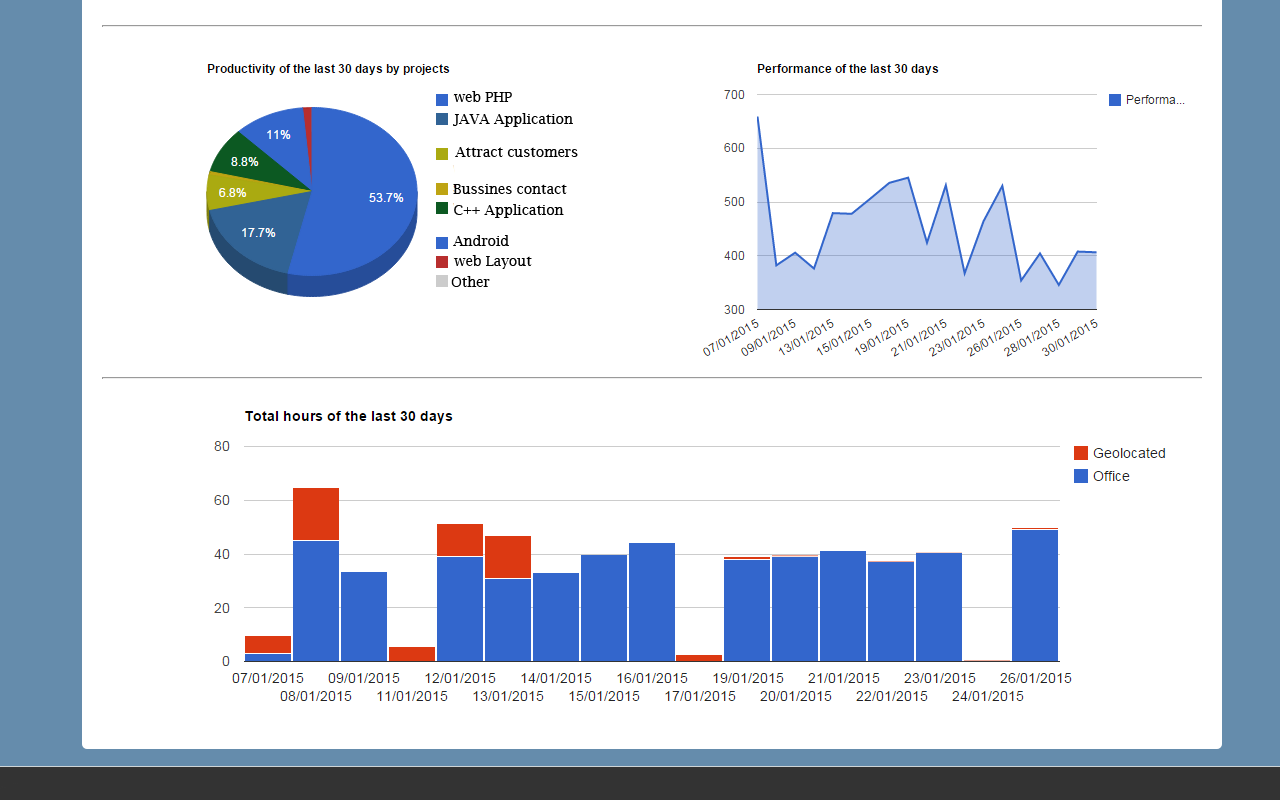
Task: Click the small red bar above 17/01/2015
Action: click(x=699, y=658)
